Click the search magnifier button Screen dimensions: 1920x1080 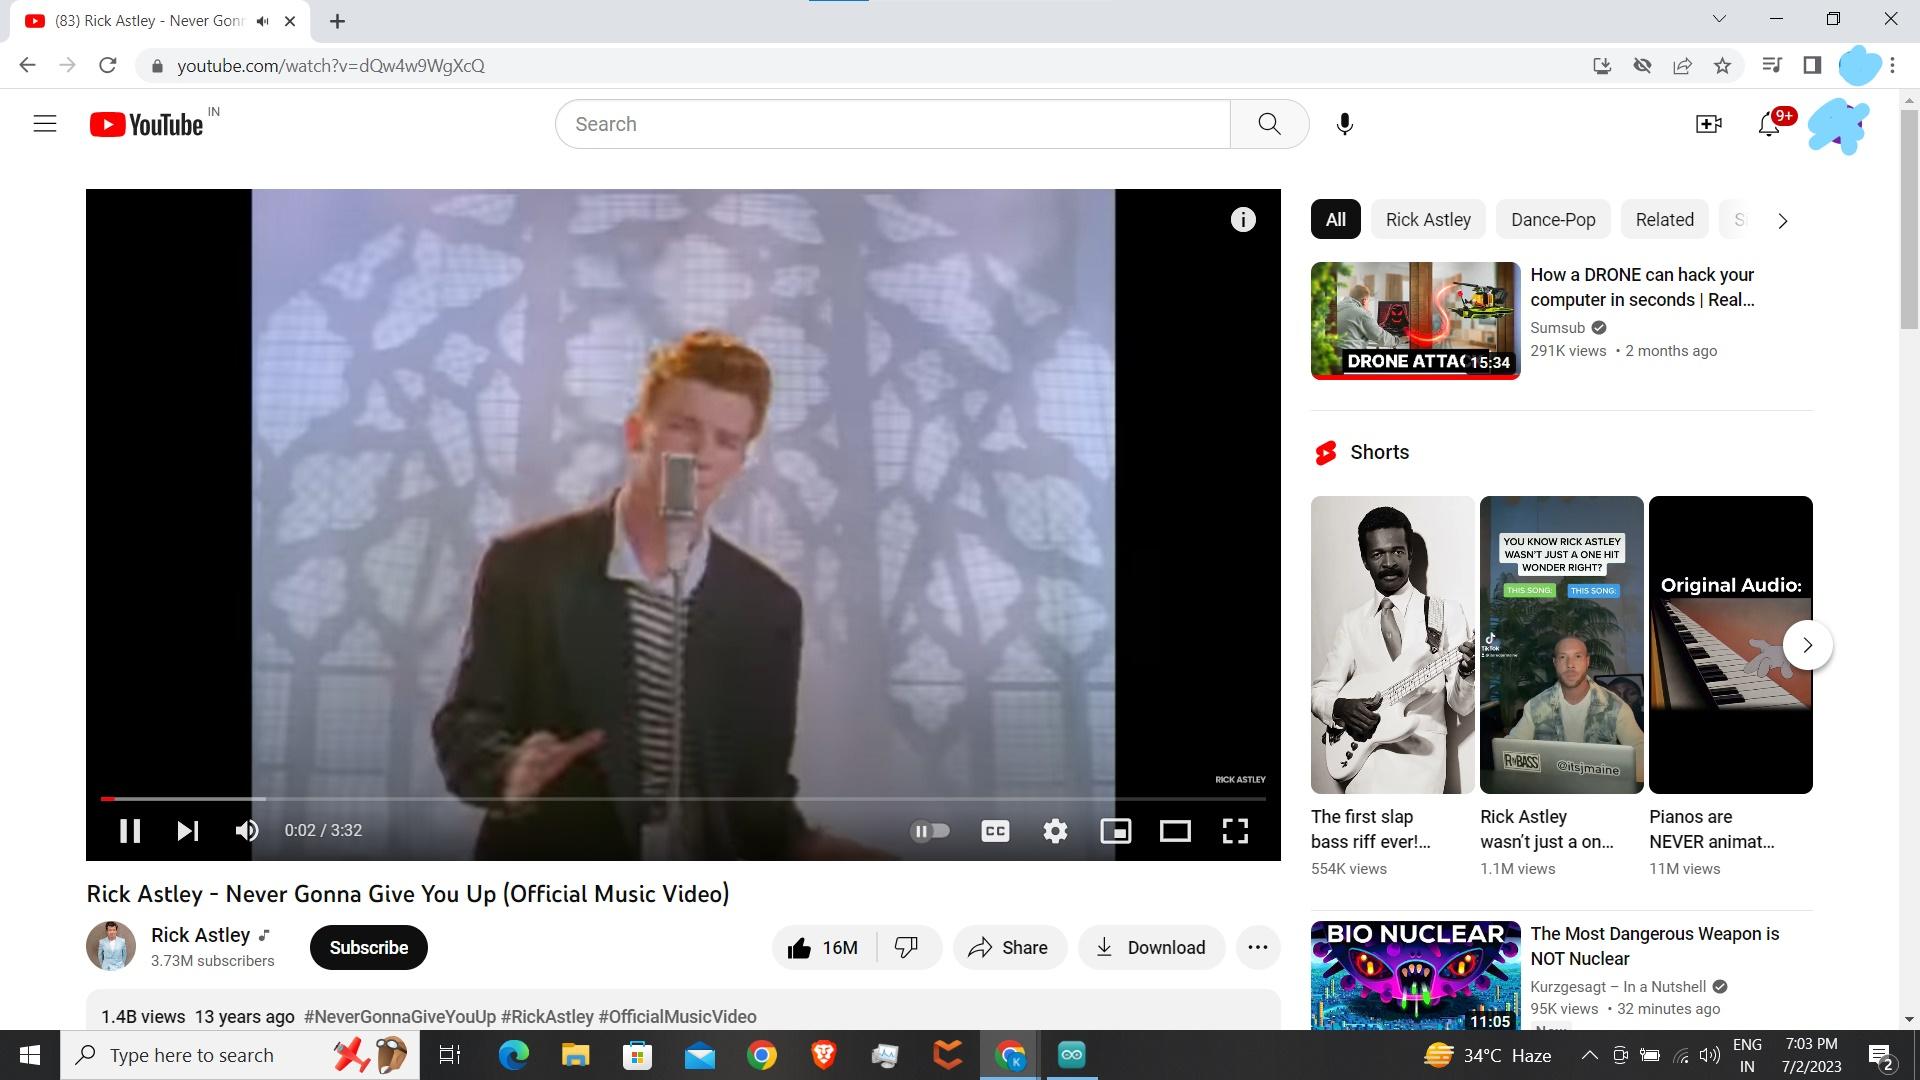[1269, 124]
